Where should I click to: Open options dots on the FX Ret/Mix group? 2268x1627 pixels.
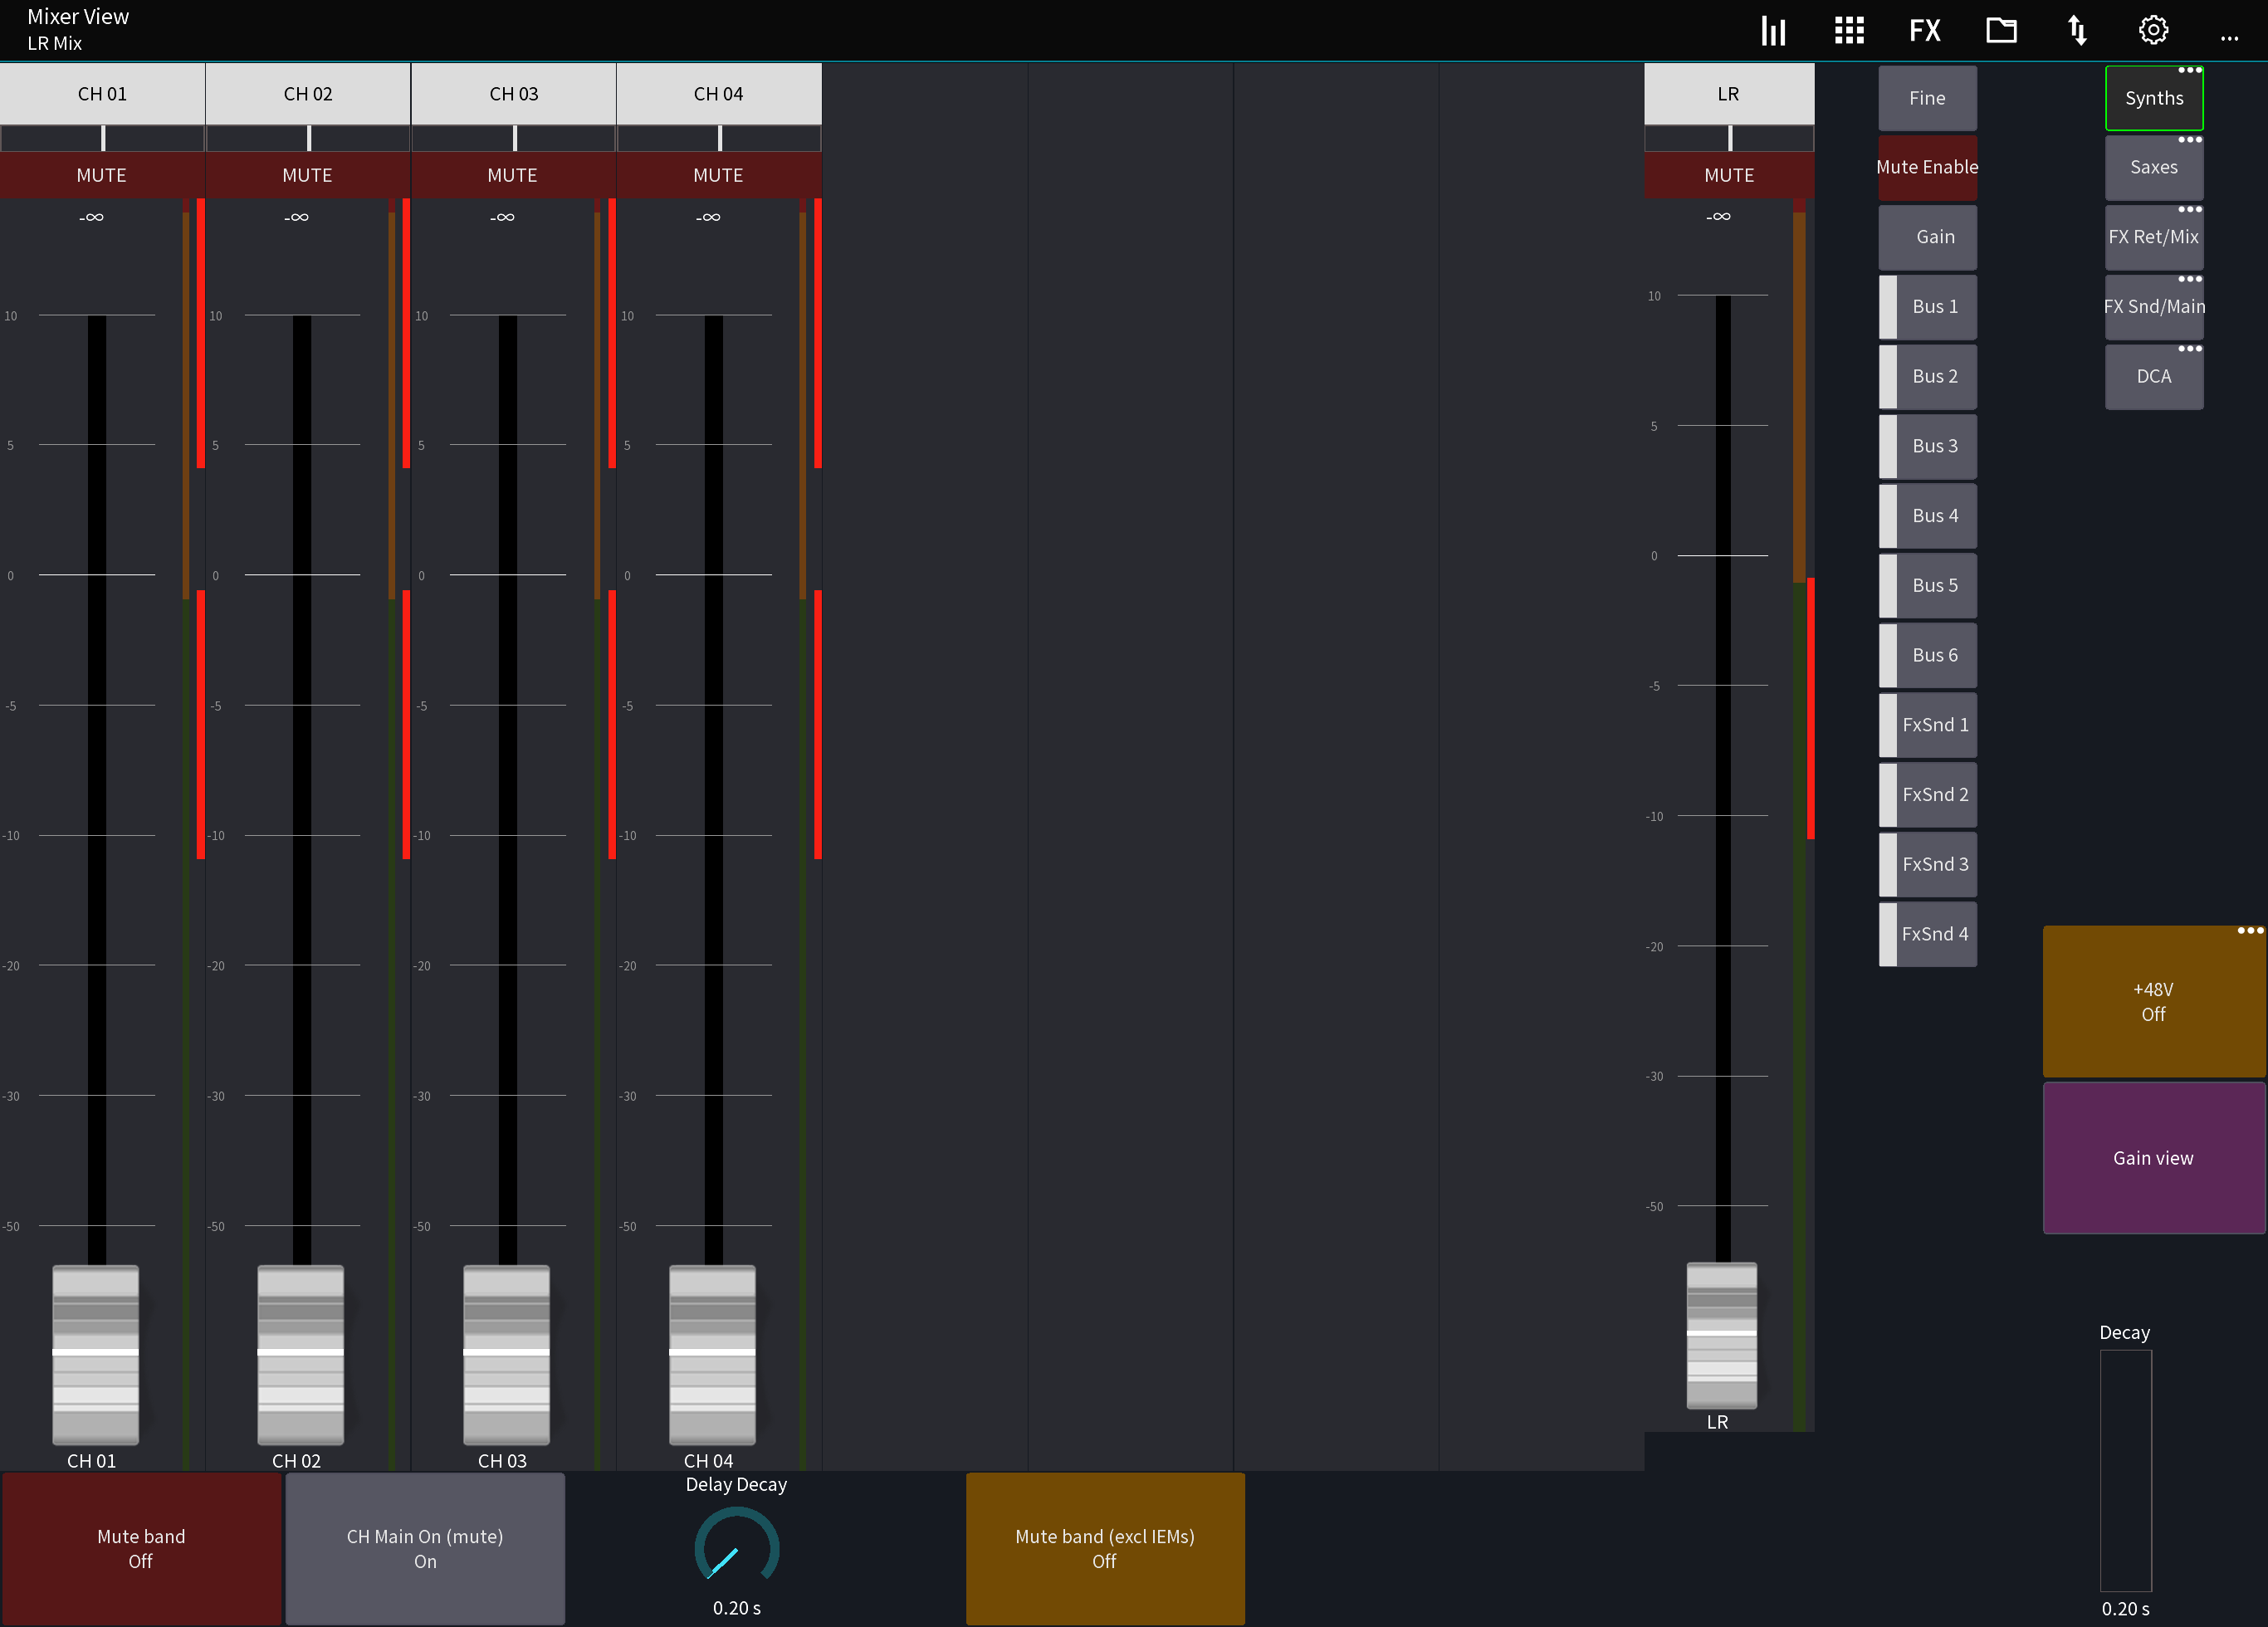(2192, 209)
